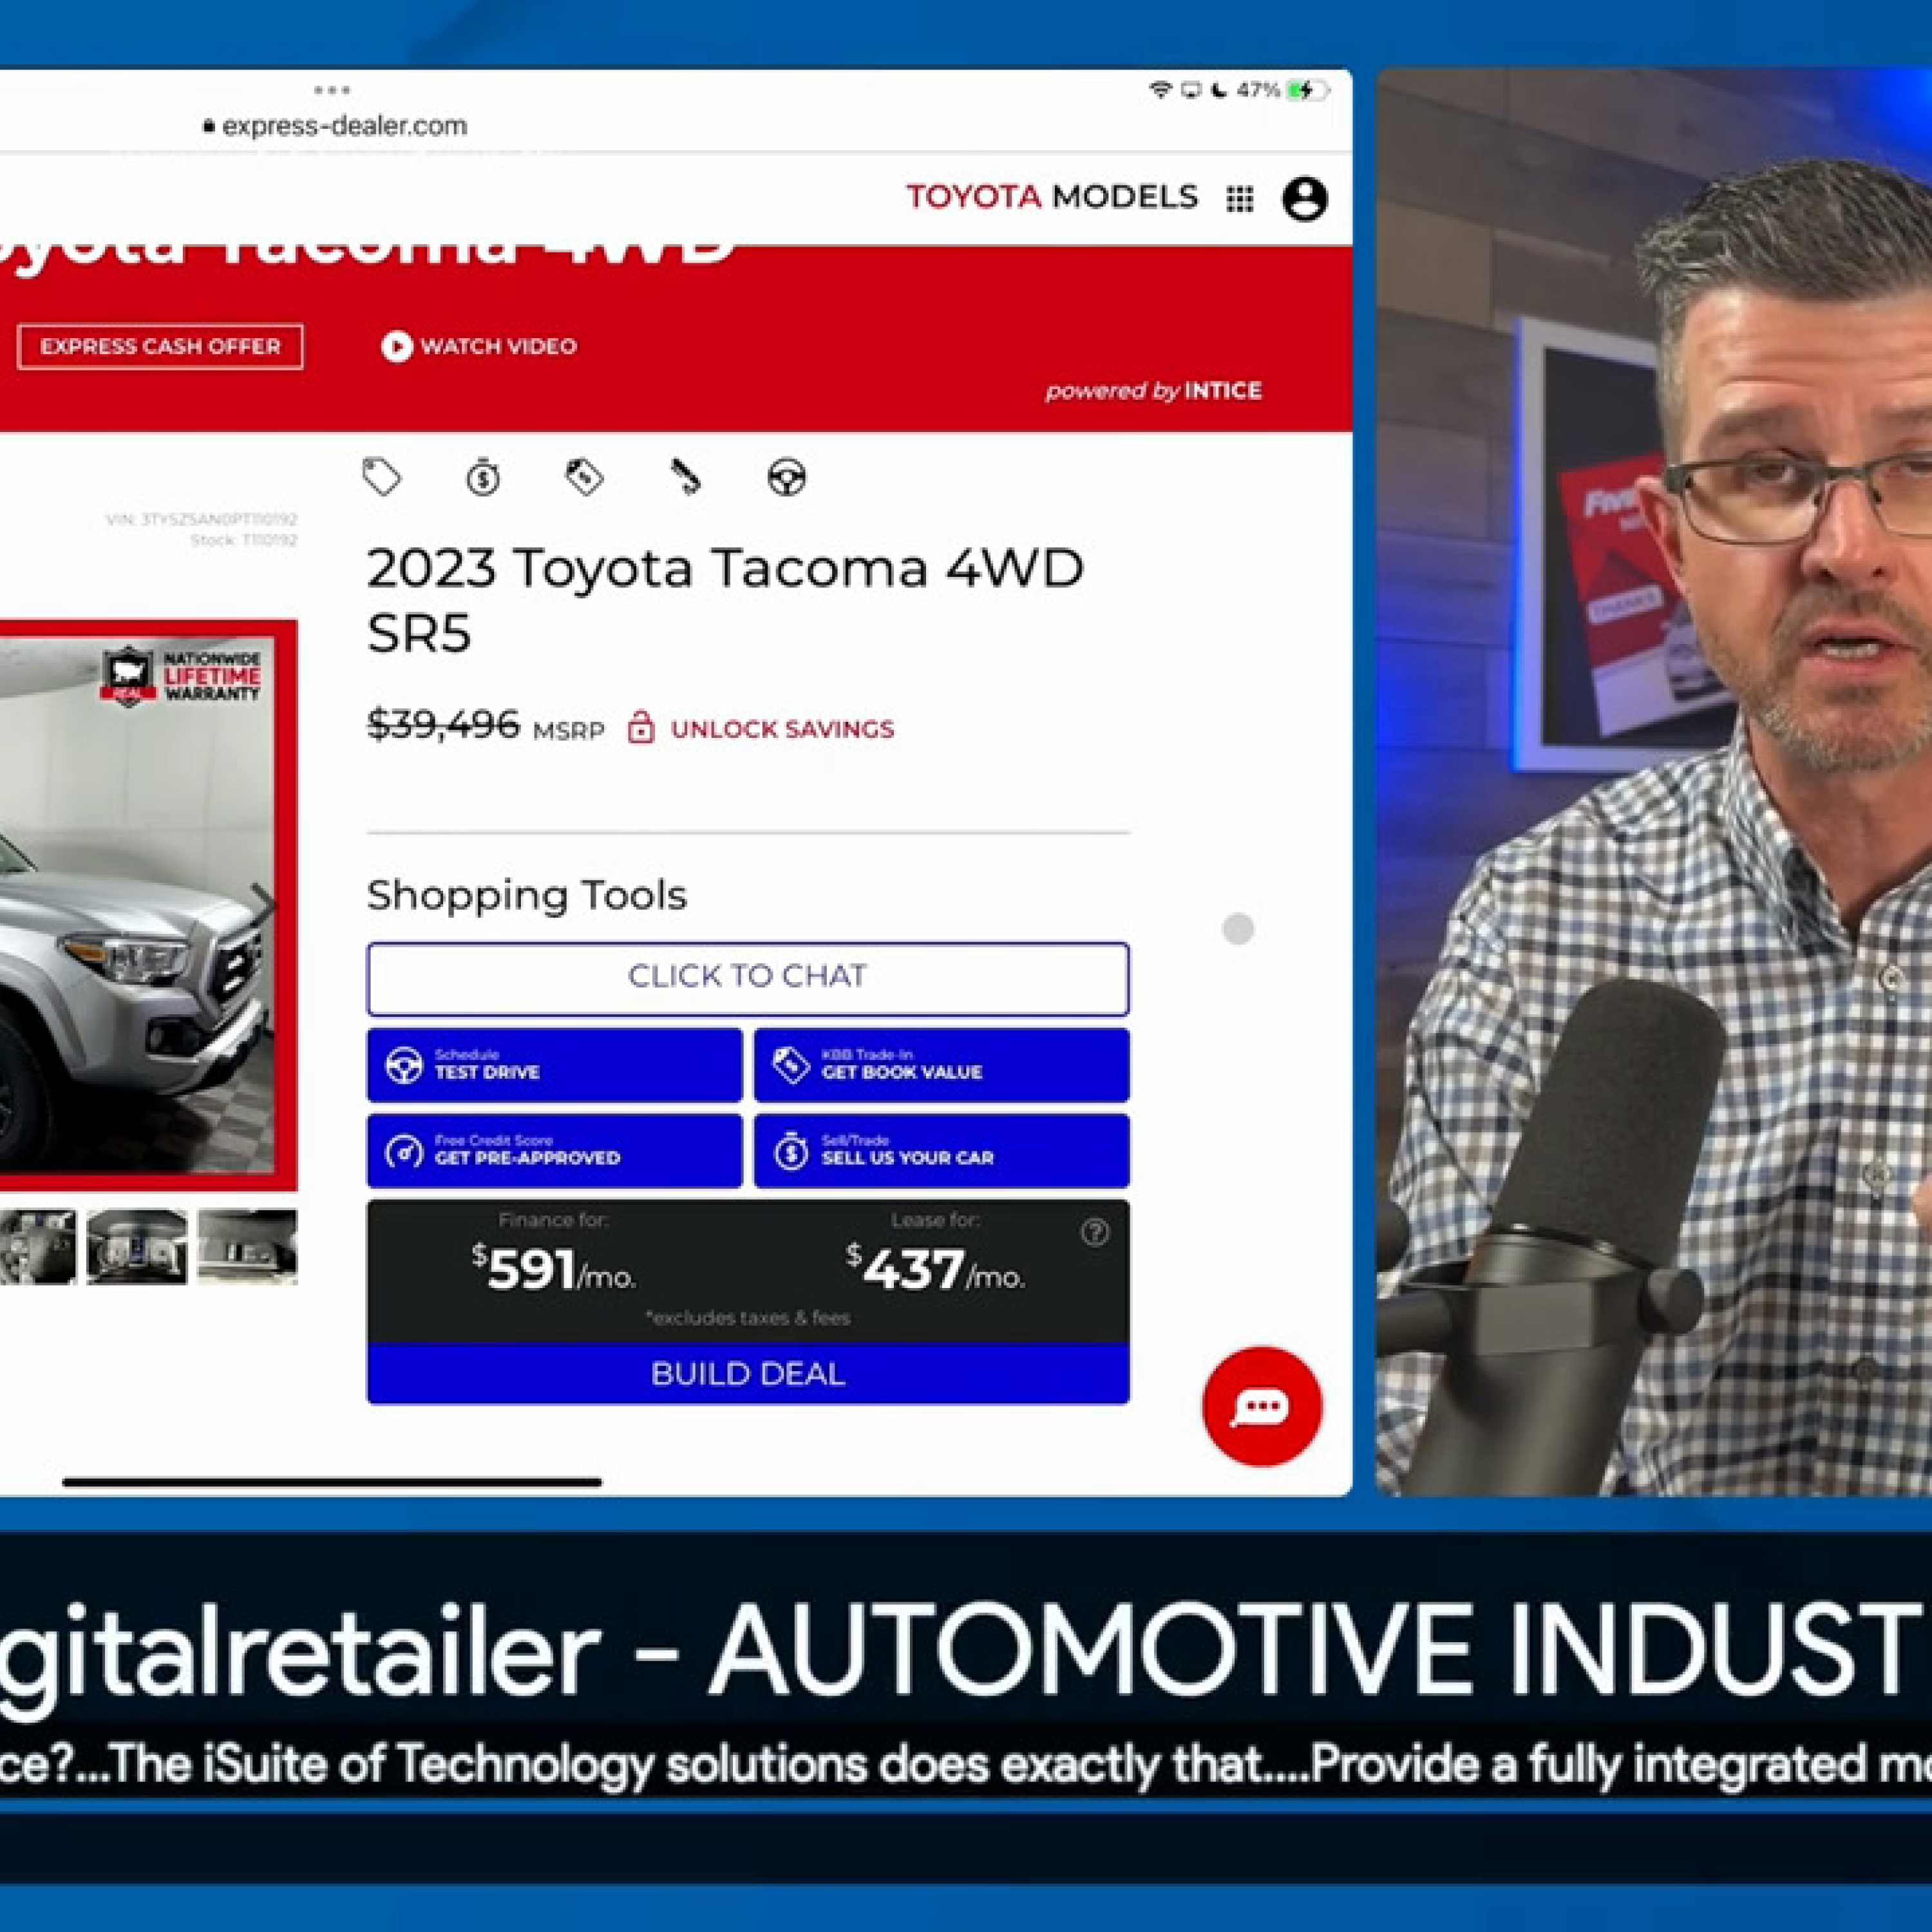Viewport: 1932px width, 1932px height.
Task: Schedule a Test Drive button
Action: click(555, 1065)
